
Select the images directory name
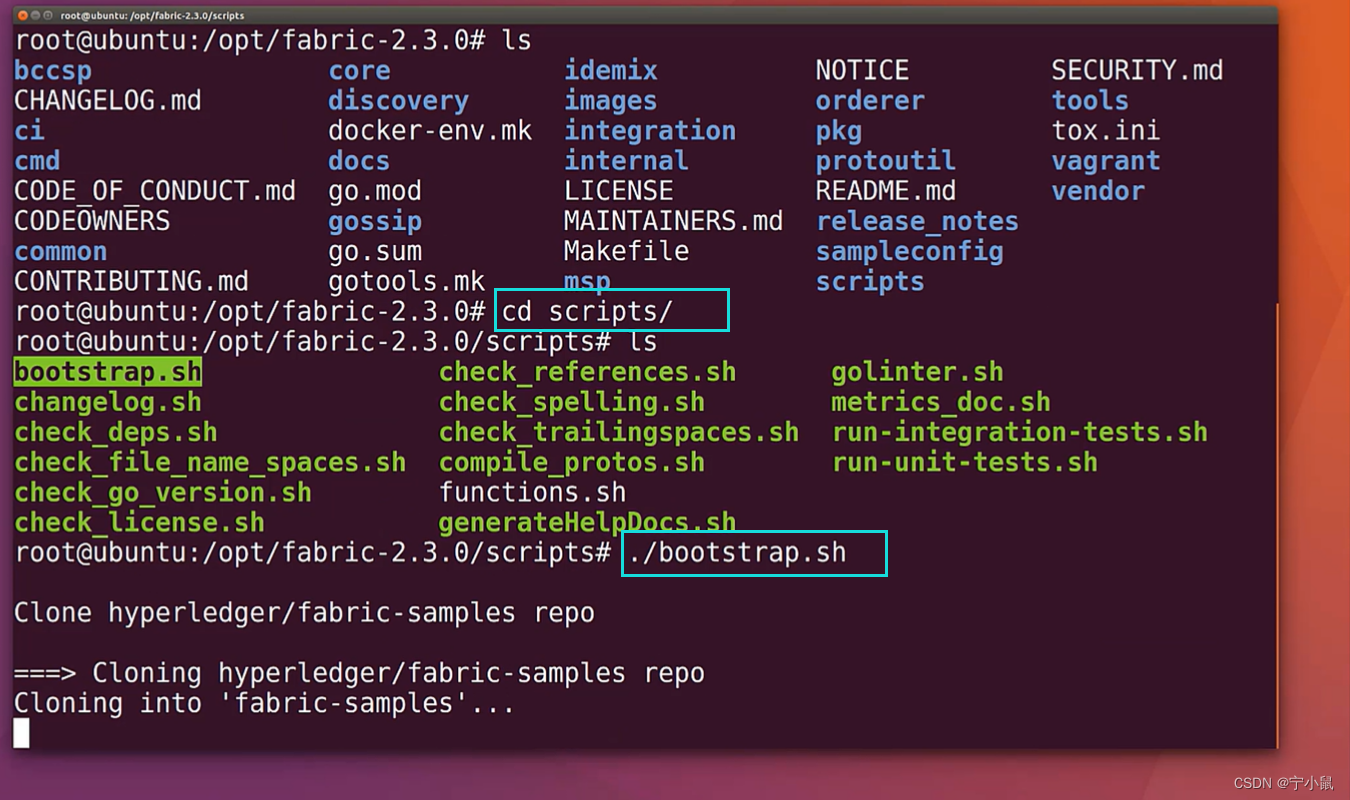tap(611, 102)
